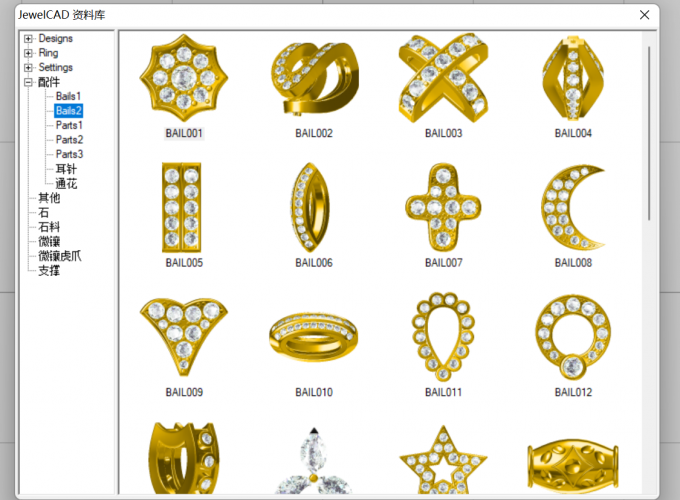Click the BAIL005 label text
Image resolution: width=680 pixels, height=500 pixels.
click(x=184, y=263)
